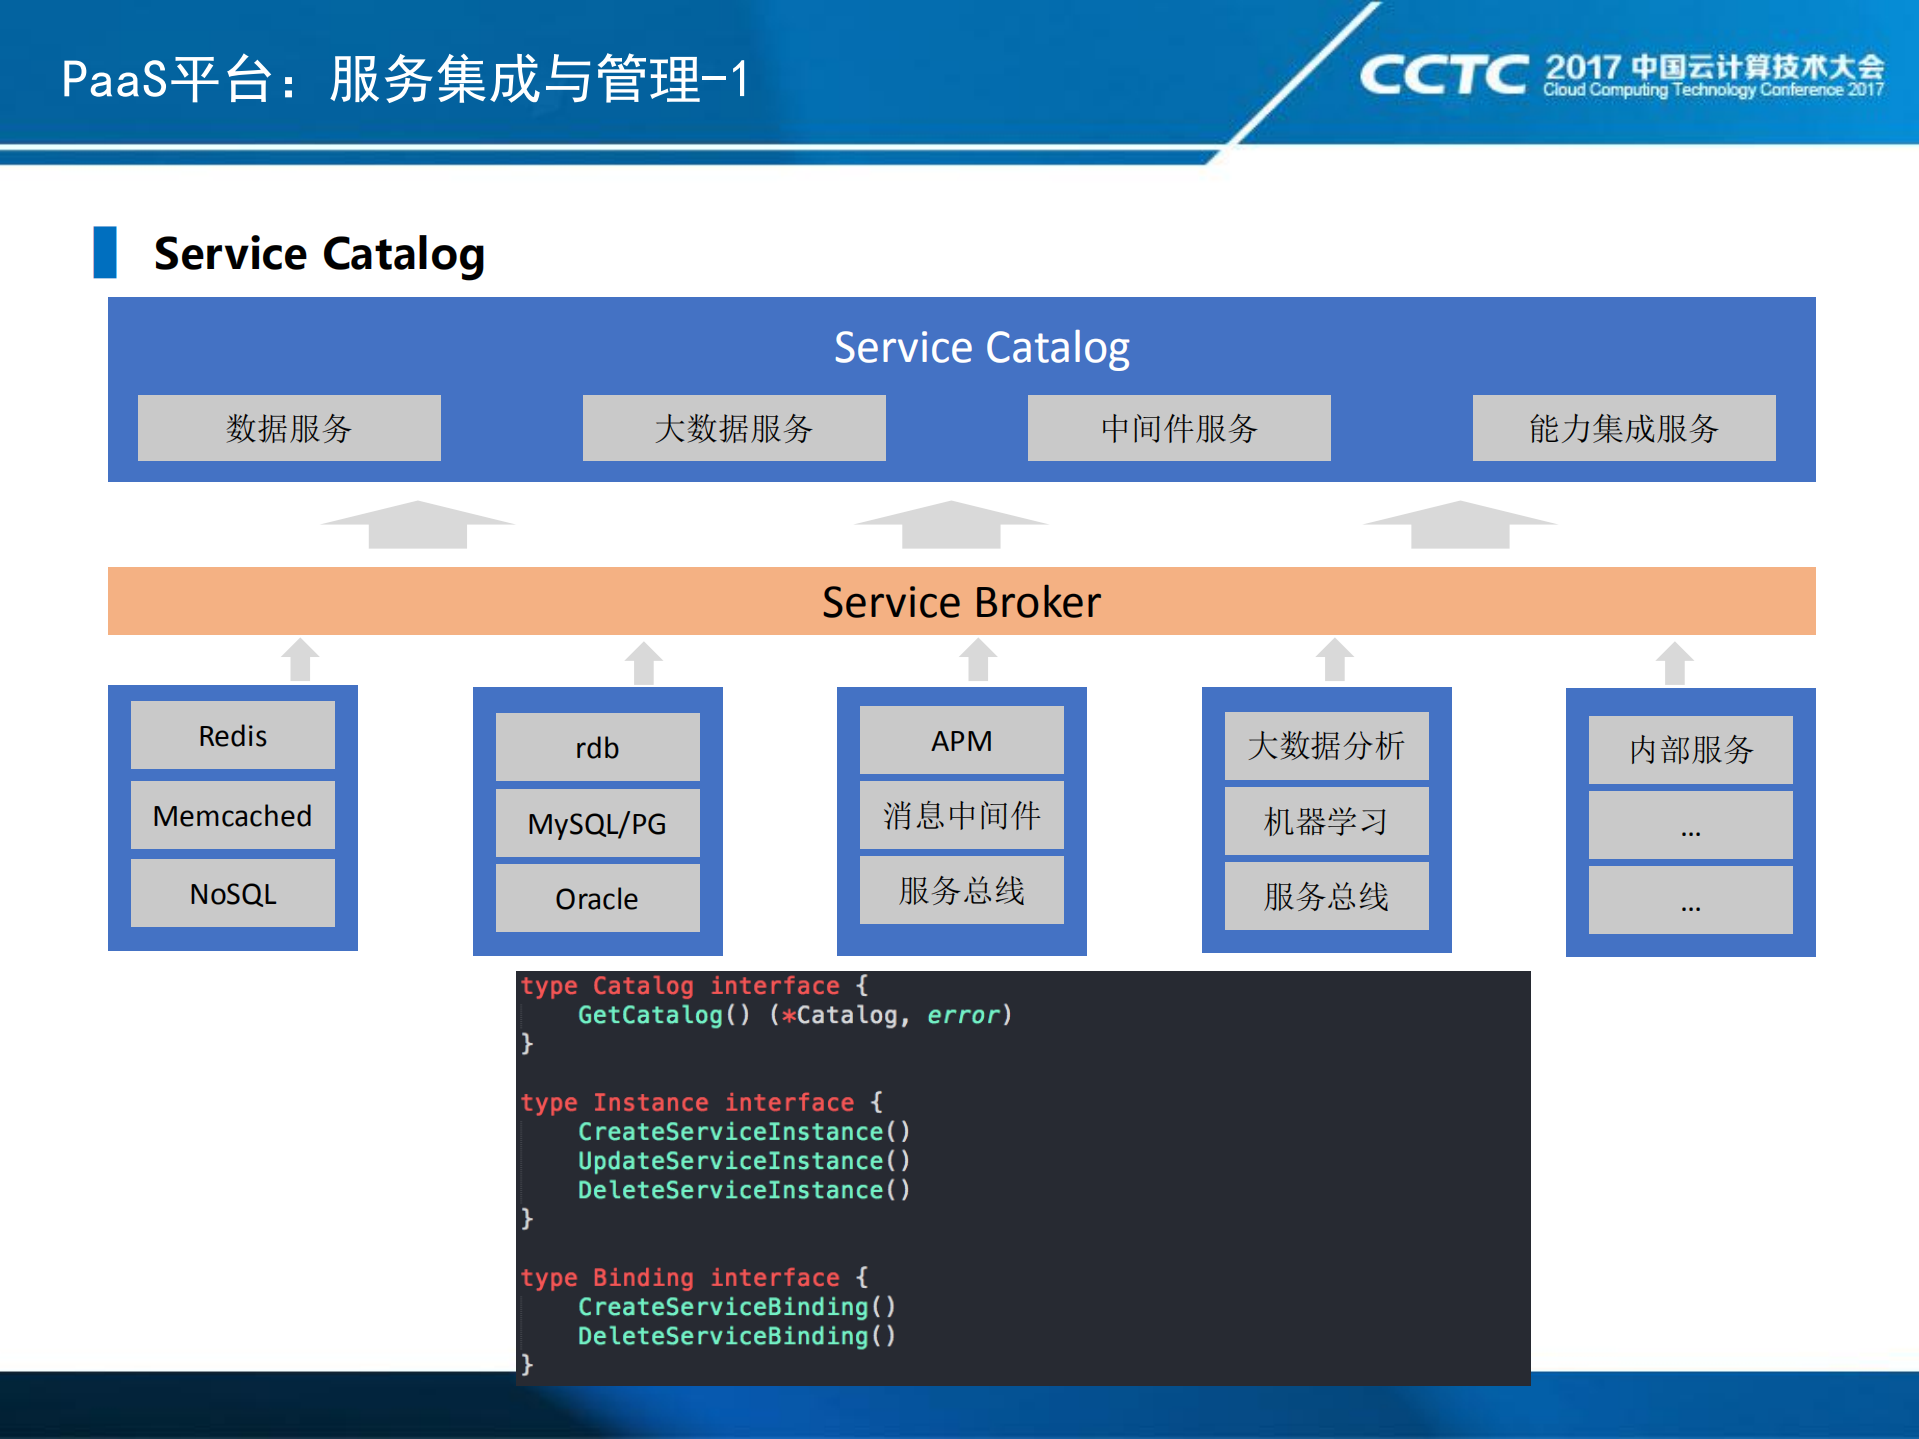Viewport: 1919px width, 1439px height.
Task: Click the blue accent bar beside Service Catalog heading
Action: click(107, 253)
